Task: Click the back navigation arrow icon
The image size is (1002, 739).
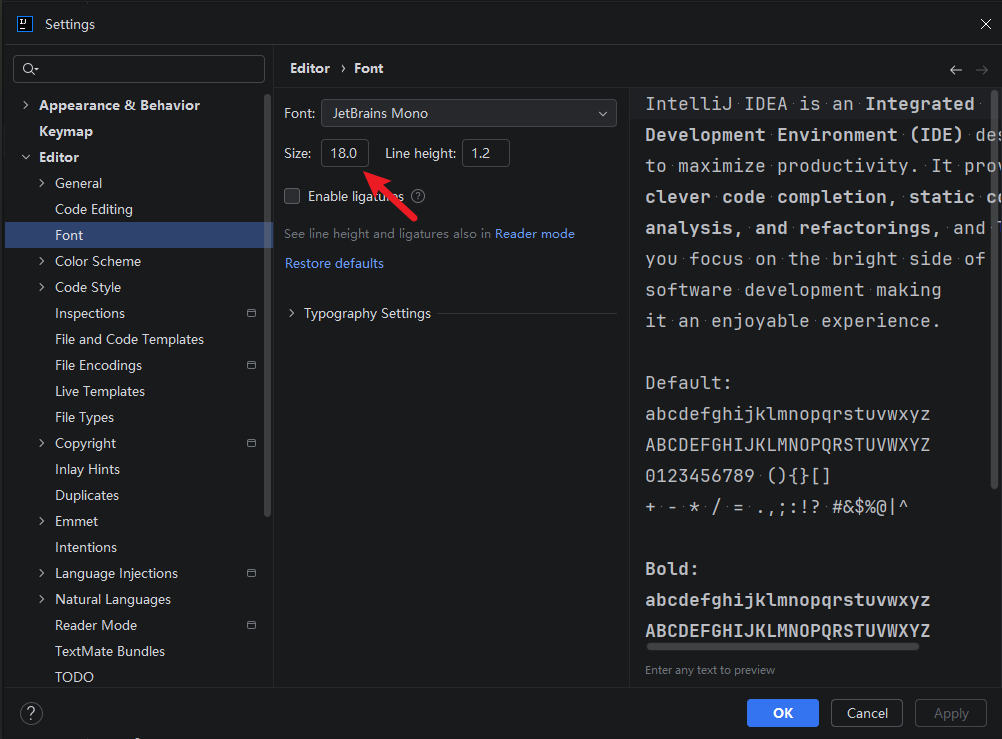Action: coord(955,70)
